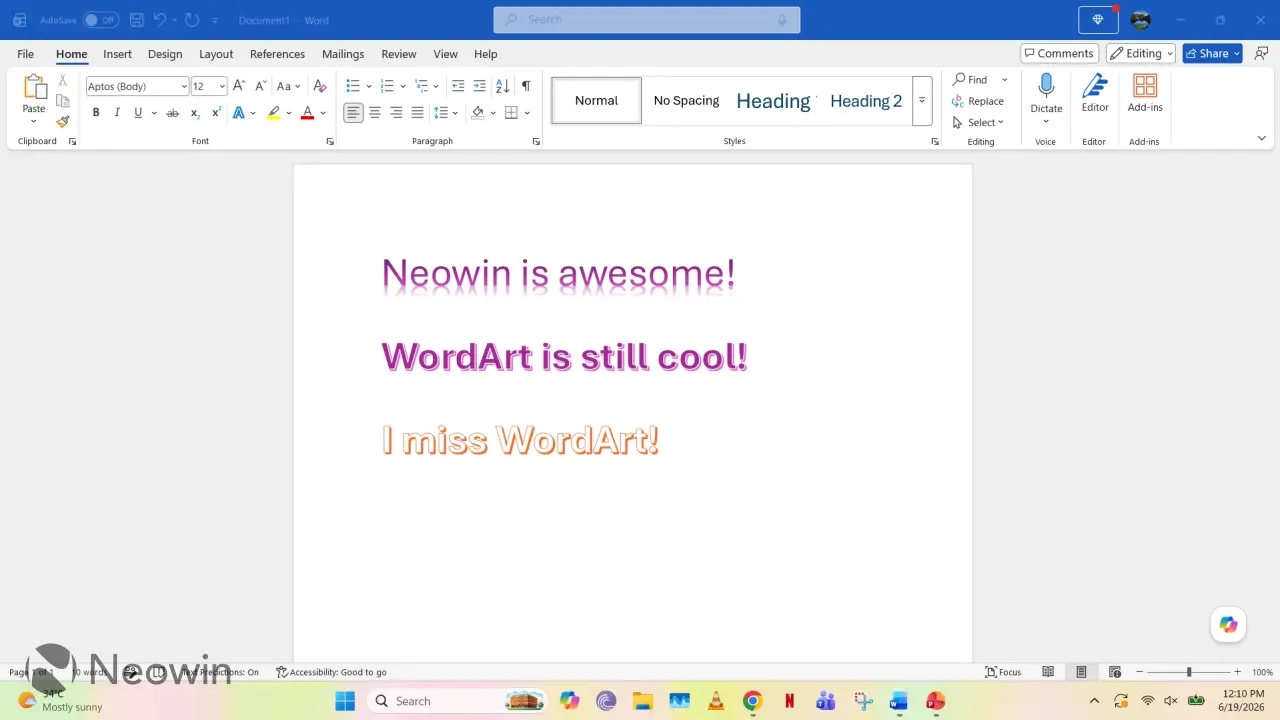Toggle show paragraph marks
1280x720 pixels.
click(526, 86)
